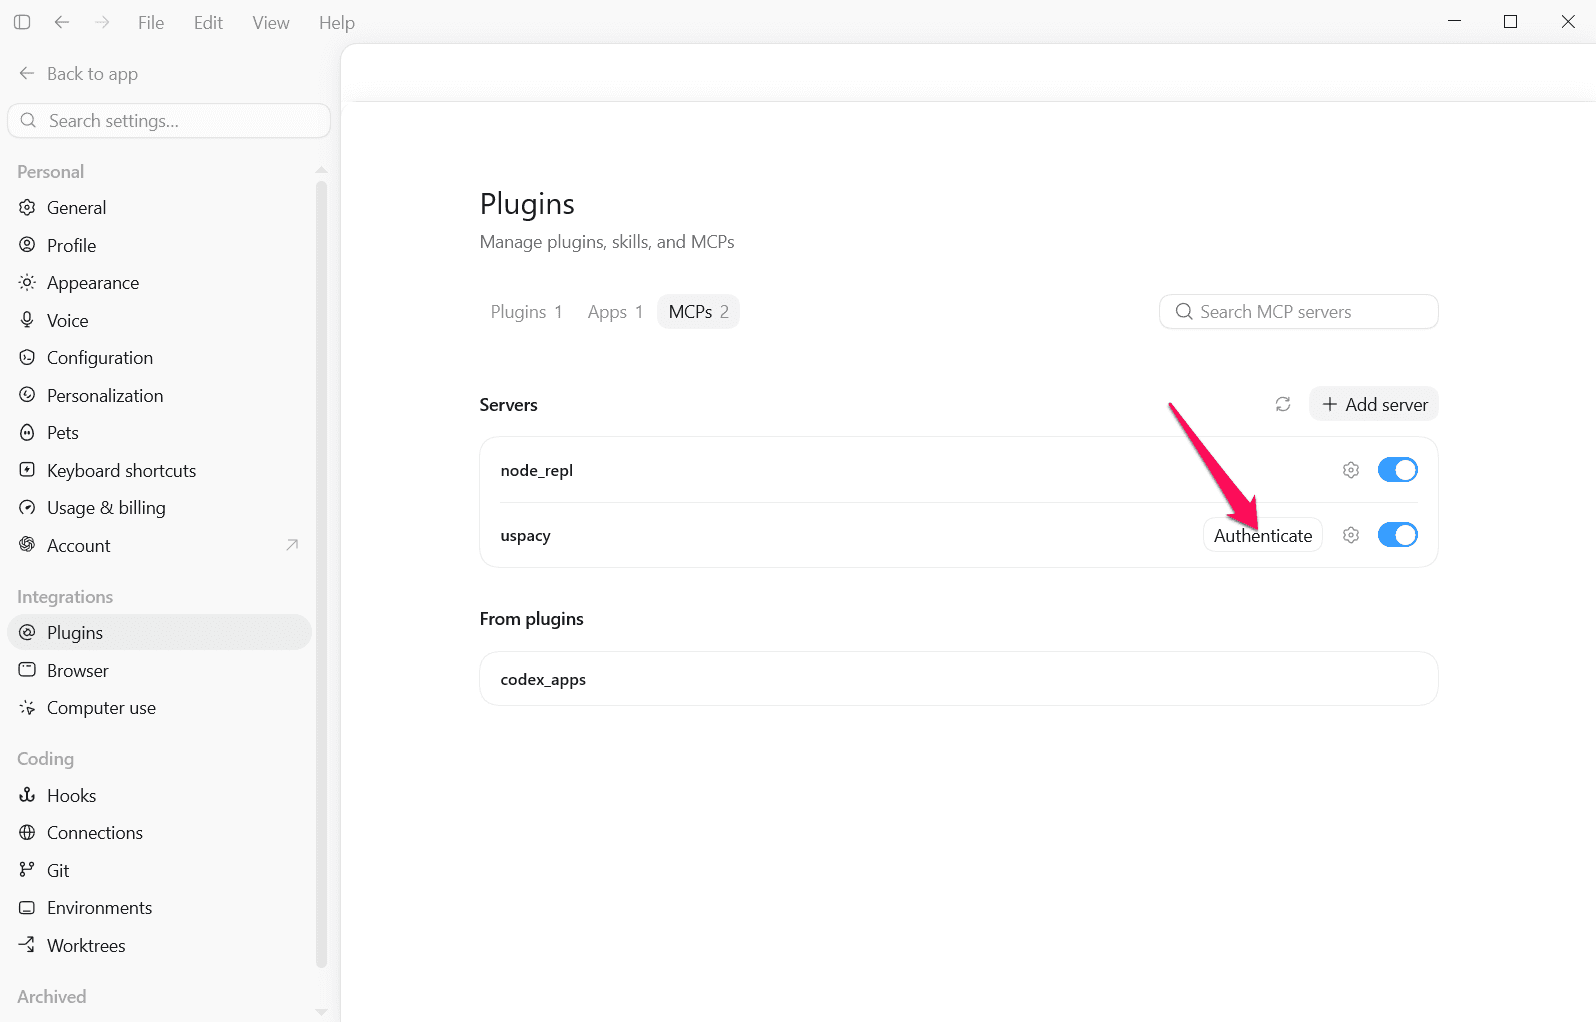Toggle the sidebar panel icon
This screenshot has width=1596, height=1022.
pos(22,22)
